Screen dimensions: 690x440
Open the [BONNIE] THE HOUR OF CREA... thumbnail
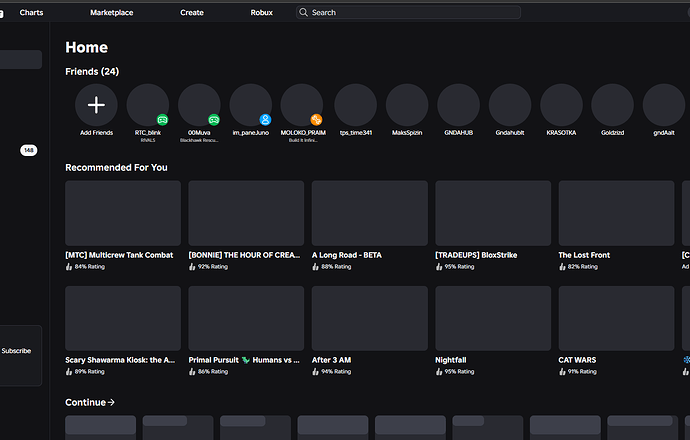pos(246,213)
